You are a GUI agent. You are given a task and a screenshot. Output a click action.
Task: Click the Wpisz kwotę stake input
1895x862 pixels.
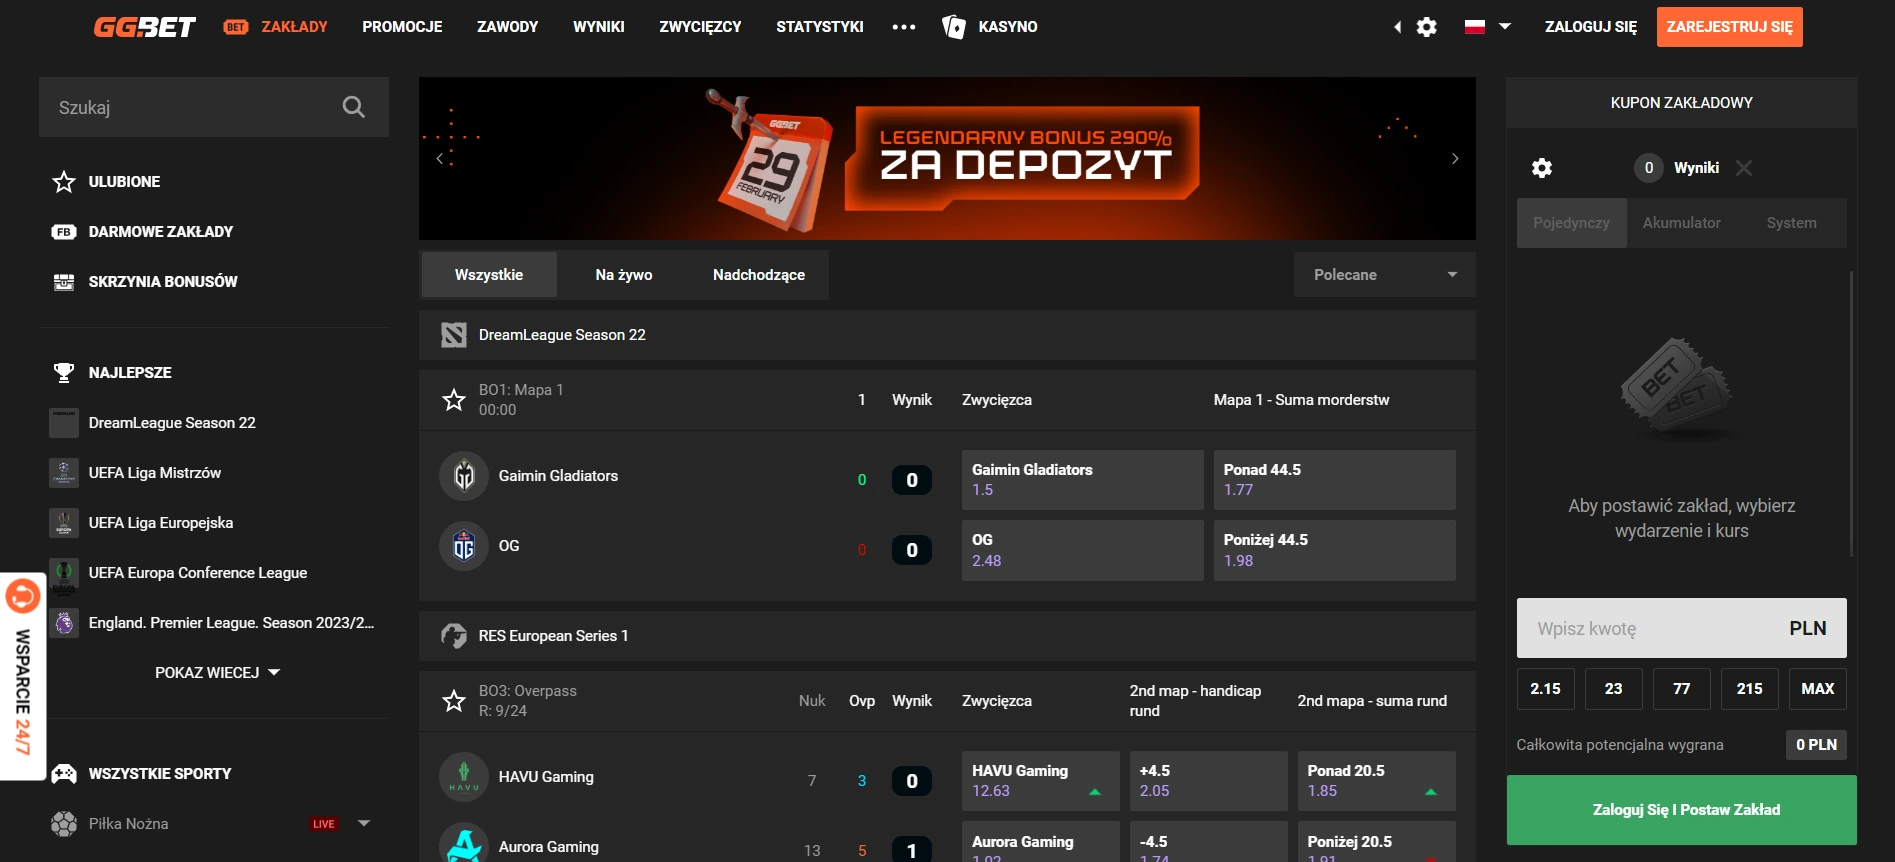tap(1682, 628)
